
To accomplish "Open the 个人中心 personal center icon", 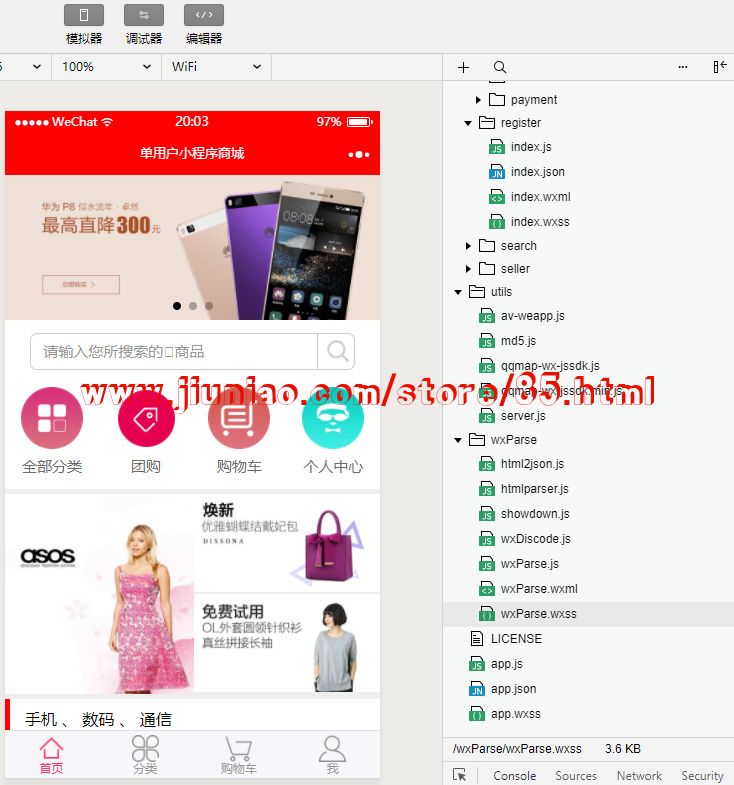I will (333, 418).
